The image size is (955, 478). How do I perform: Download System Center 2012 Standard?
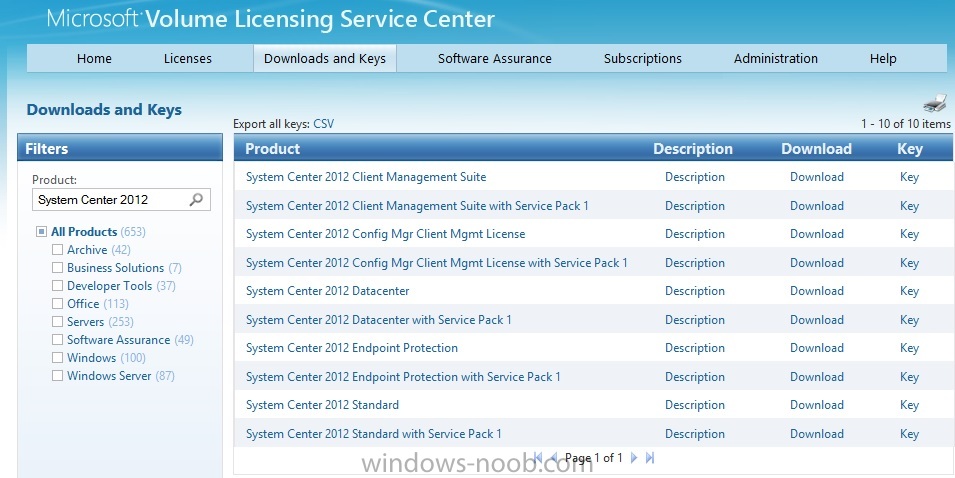click(817, 405)
